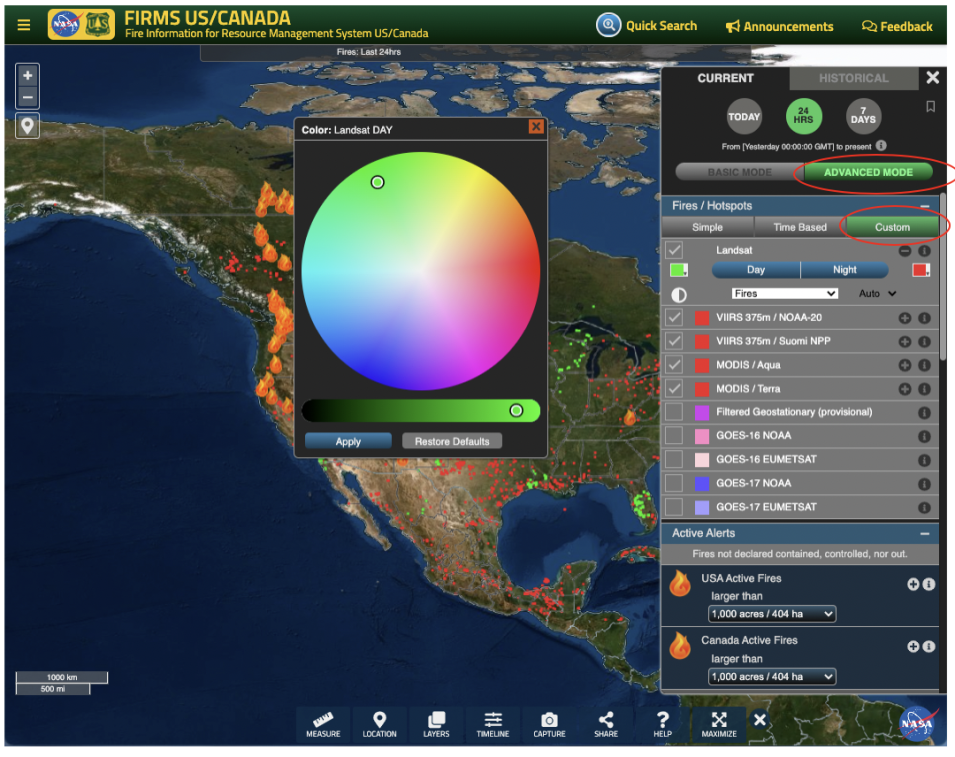955x757 pixels.
Task: Open the Landsat Day green color swatch
Action: [x=678, y=270]
